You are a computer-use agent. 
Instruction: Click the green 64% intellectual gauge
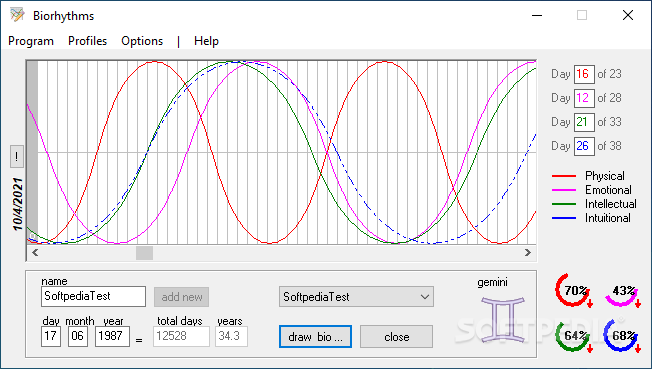574,336
